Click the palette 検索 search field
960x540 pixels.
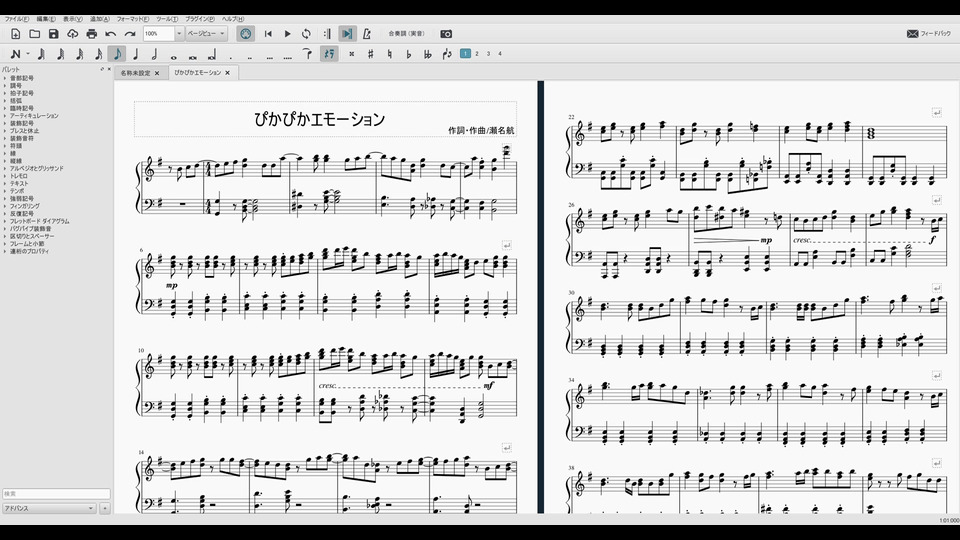pos(55,494)
